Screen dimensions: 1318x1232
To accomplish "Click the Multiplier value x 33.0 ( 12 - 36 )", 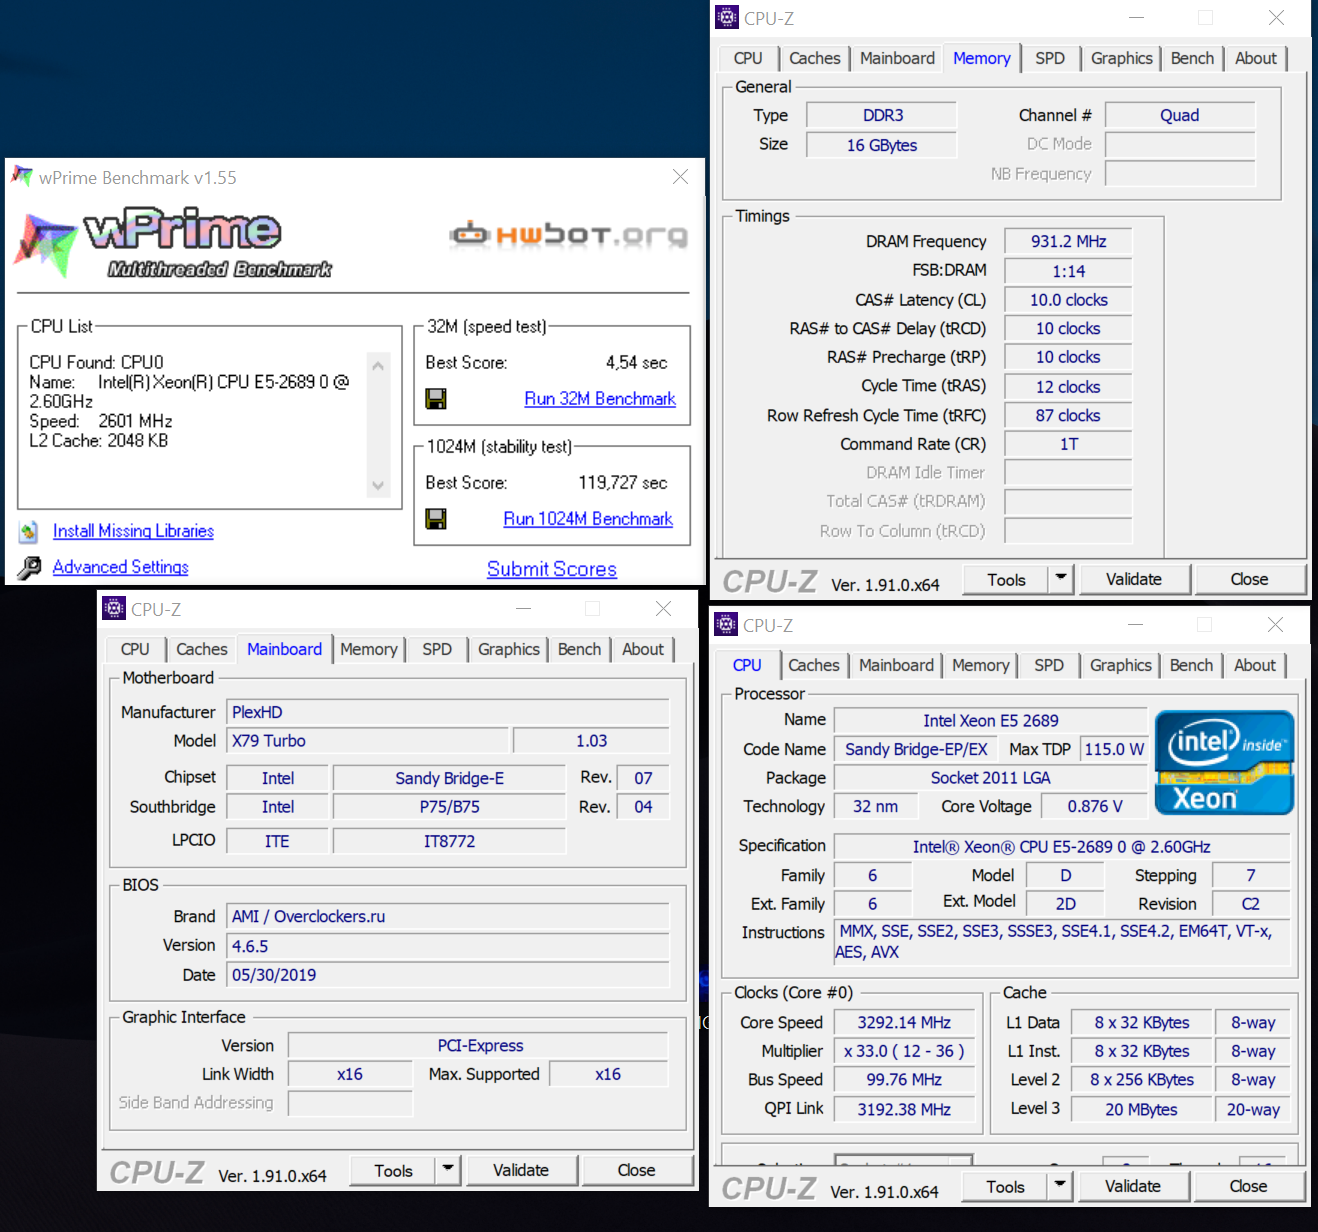I will [904, 1051].
